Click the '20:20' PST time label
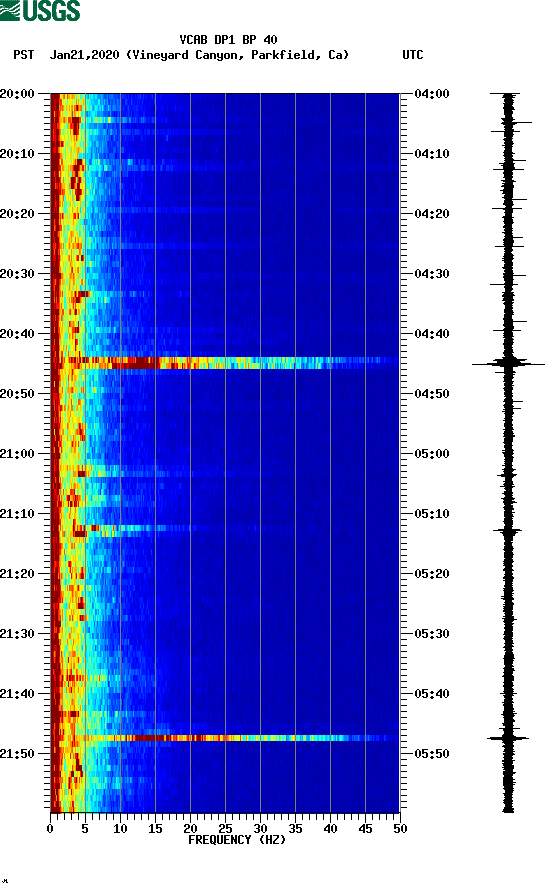The image size is (552, 892). [18, 214]
